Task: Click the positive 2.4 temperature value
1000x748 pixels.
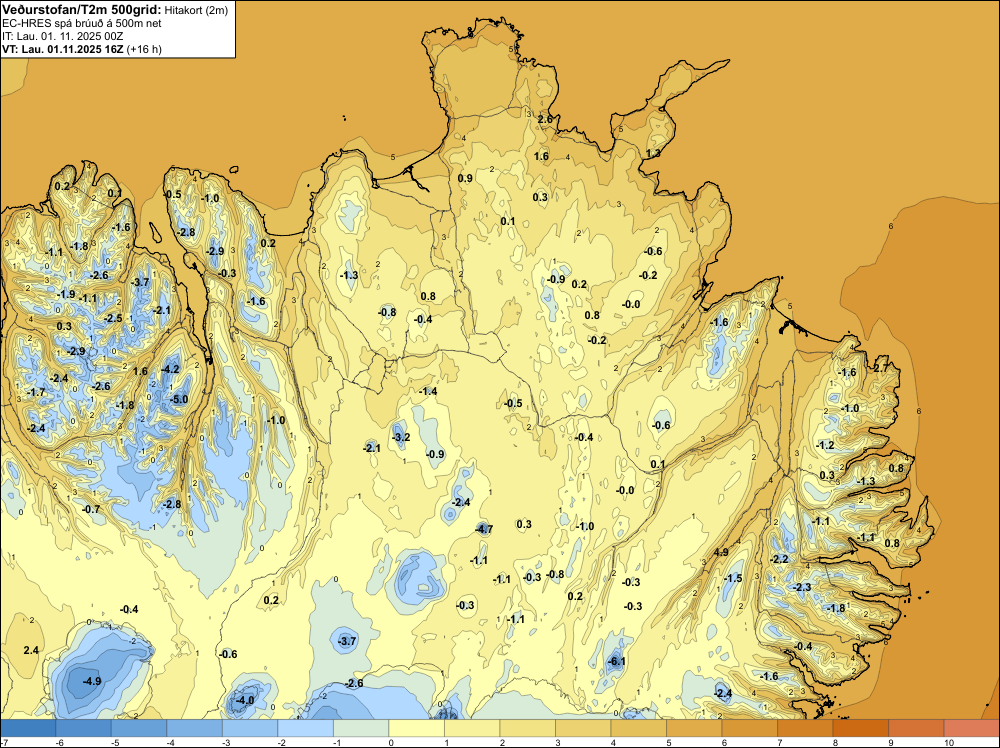Action: coord(31,650)
